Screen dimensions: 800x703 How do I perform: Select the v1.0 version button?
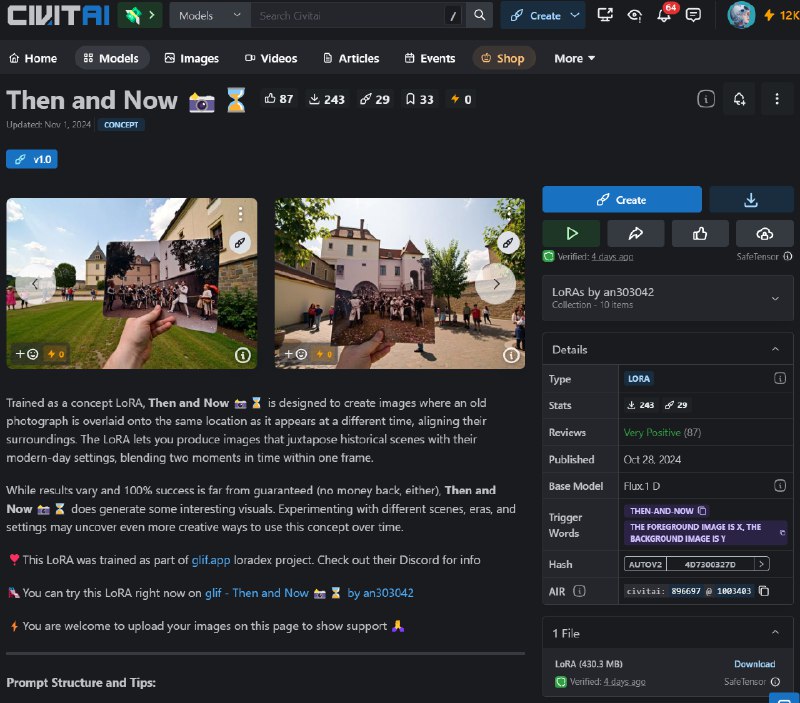point(32,159)
